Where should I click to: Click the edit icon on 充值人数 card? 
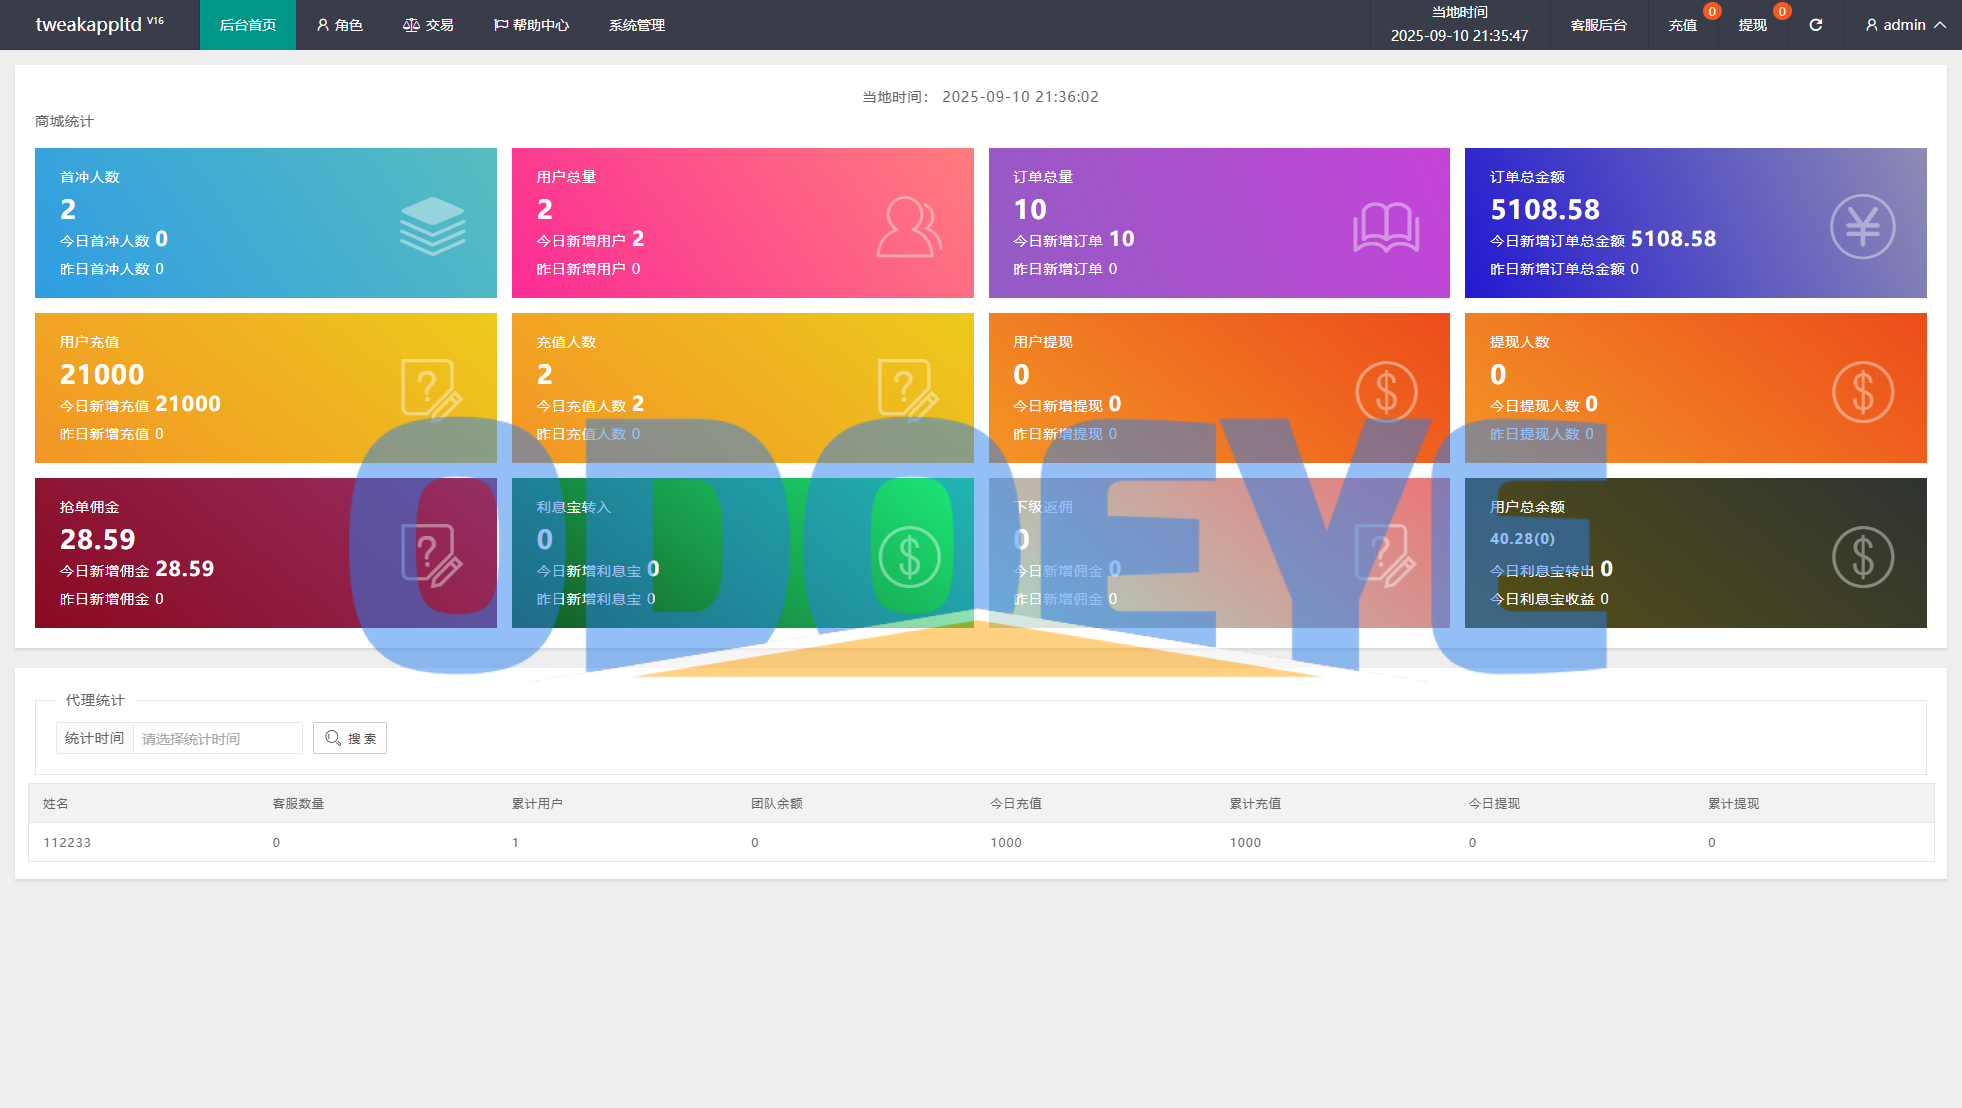908,388
